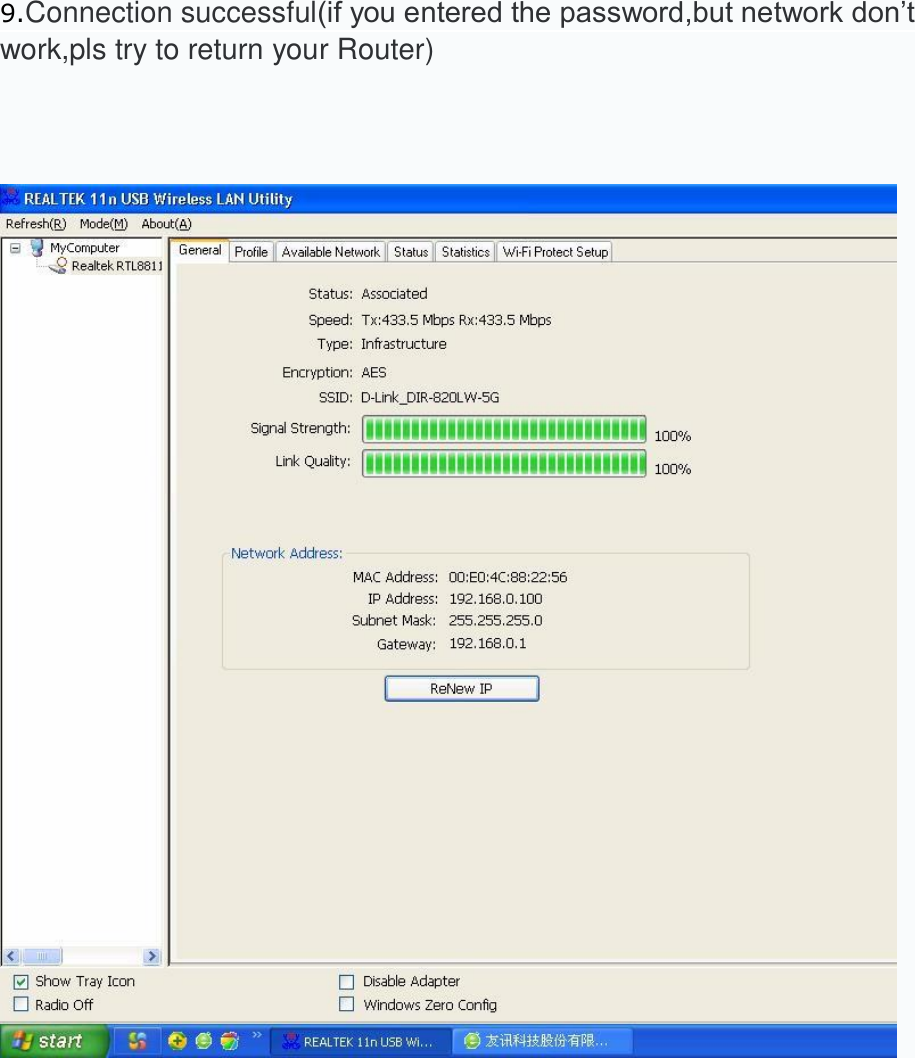Click the Realtek utility title bar icon
915x1058 pixels.
(10, 198)
